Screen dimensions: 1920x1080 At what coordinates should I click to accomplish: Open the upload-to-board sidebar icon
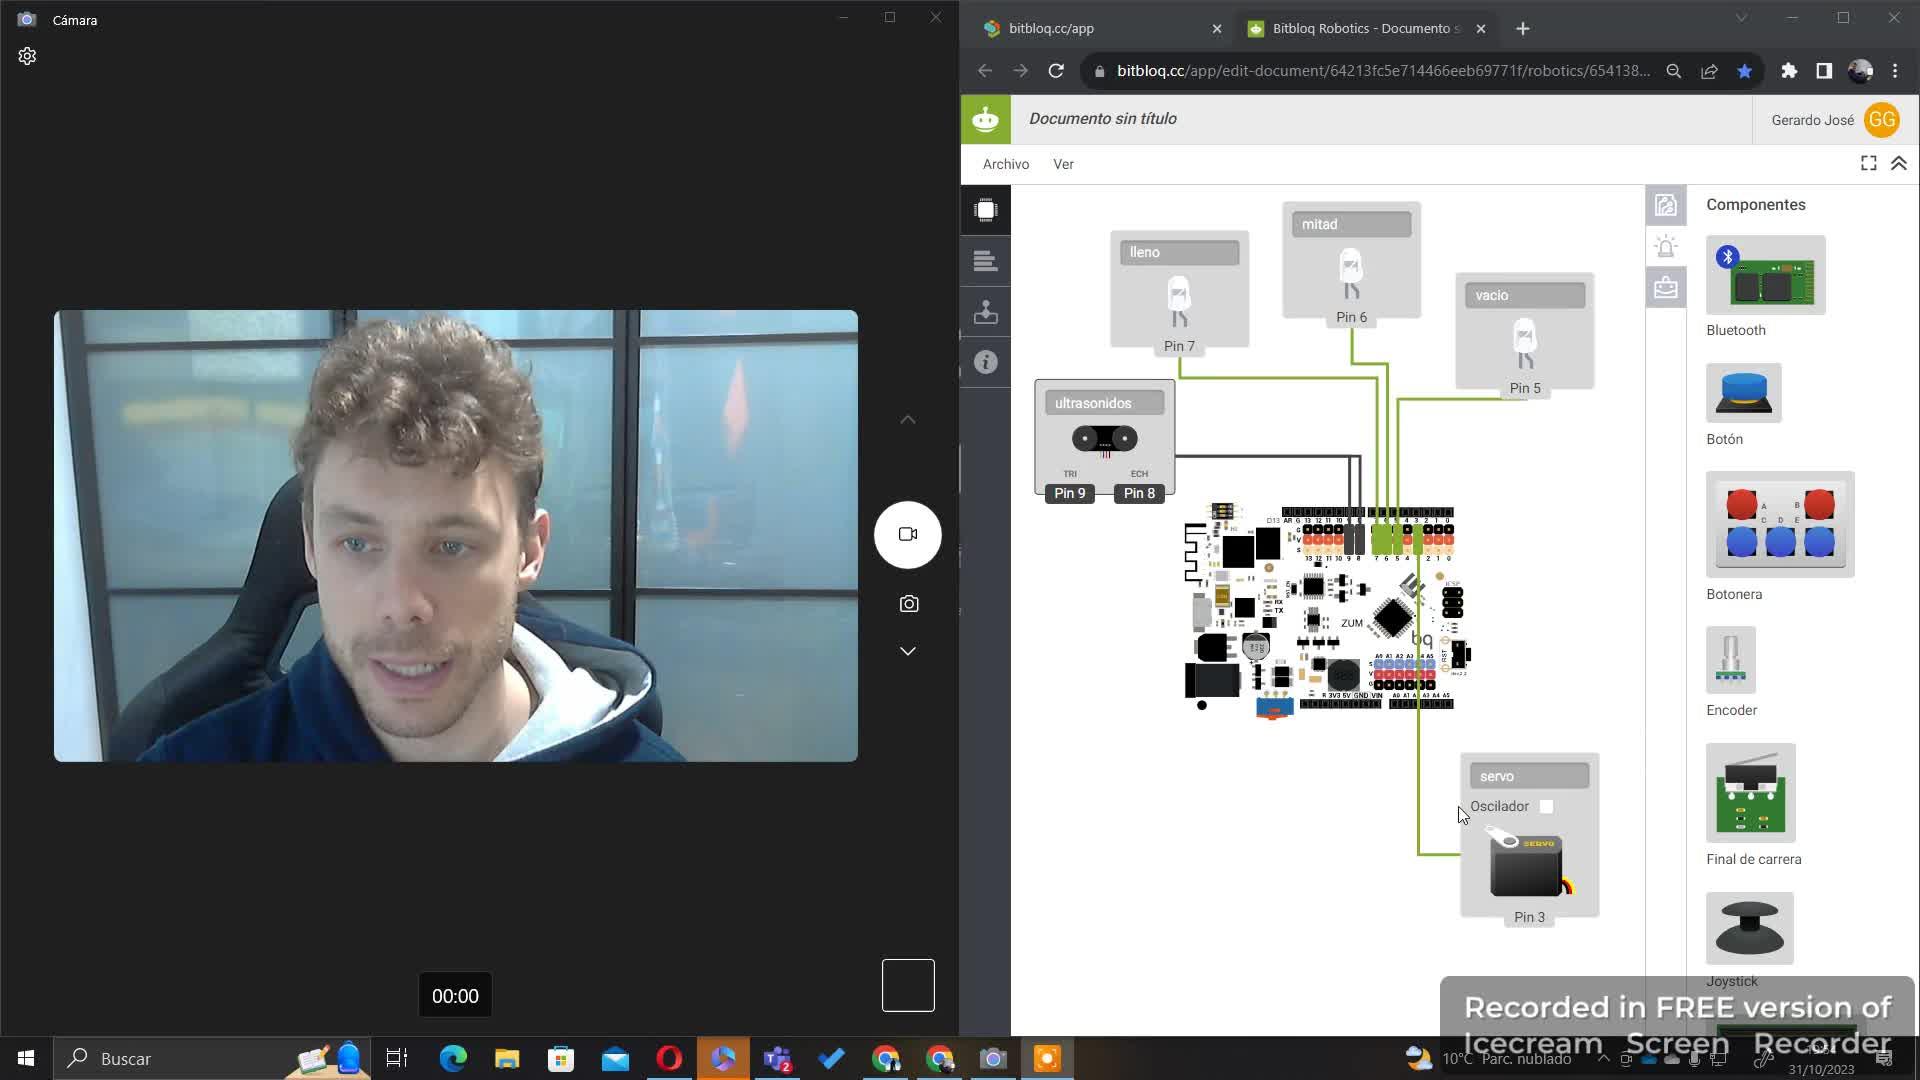tap(985, 312)
